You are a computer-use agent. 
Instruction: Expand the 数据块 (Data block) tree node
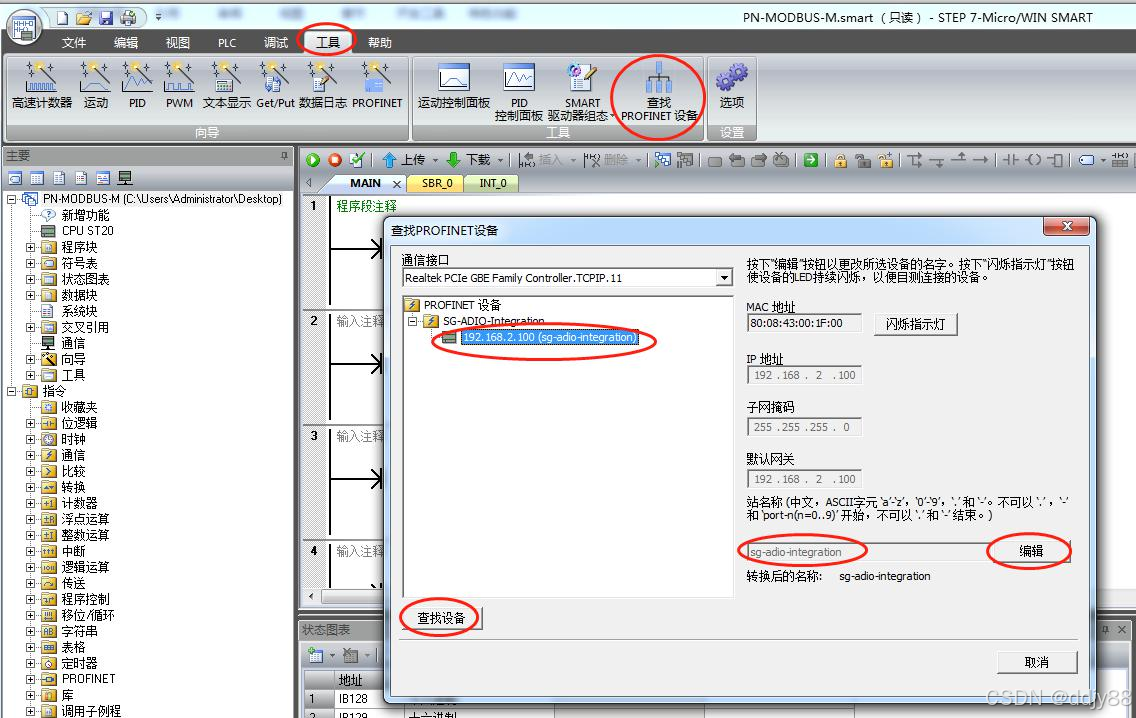click(30, 295)
